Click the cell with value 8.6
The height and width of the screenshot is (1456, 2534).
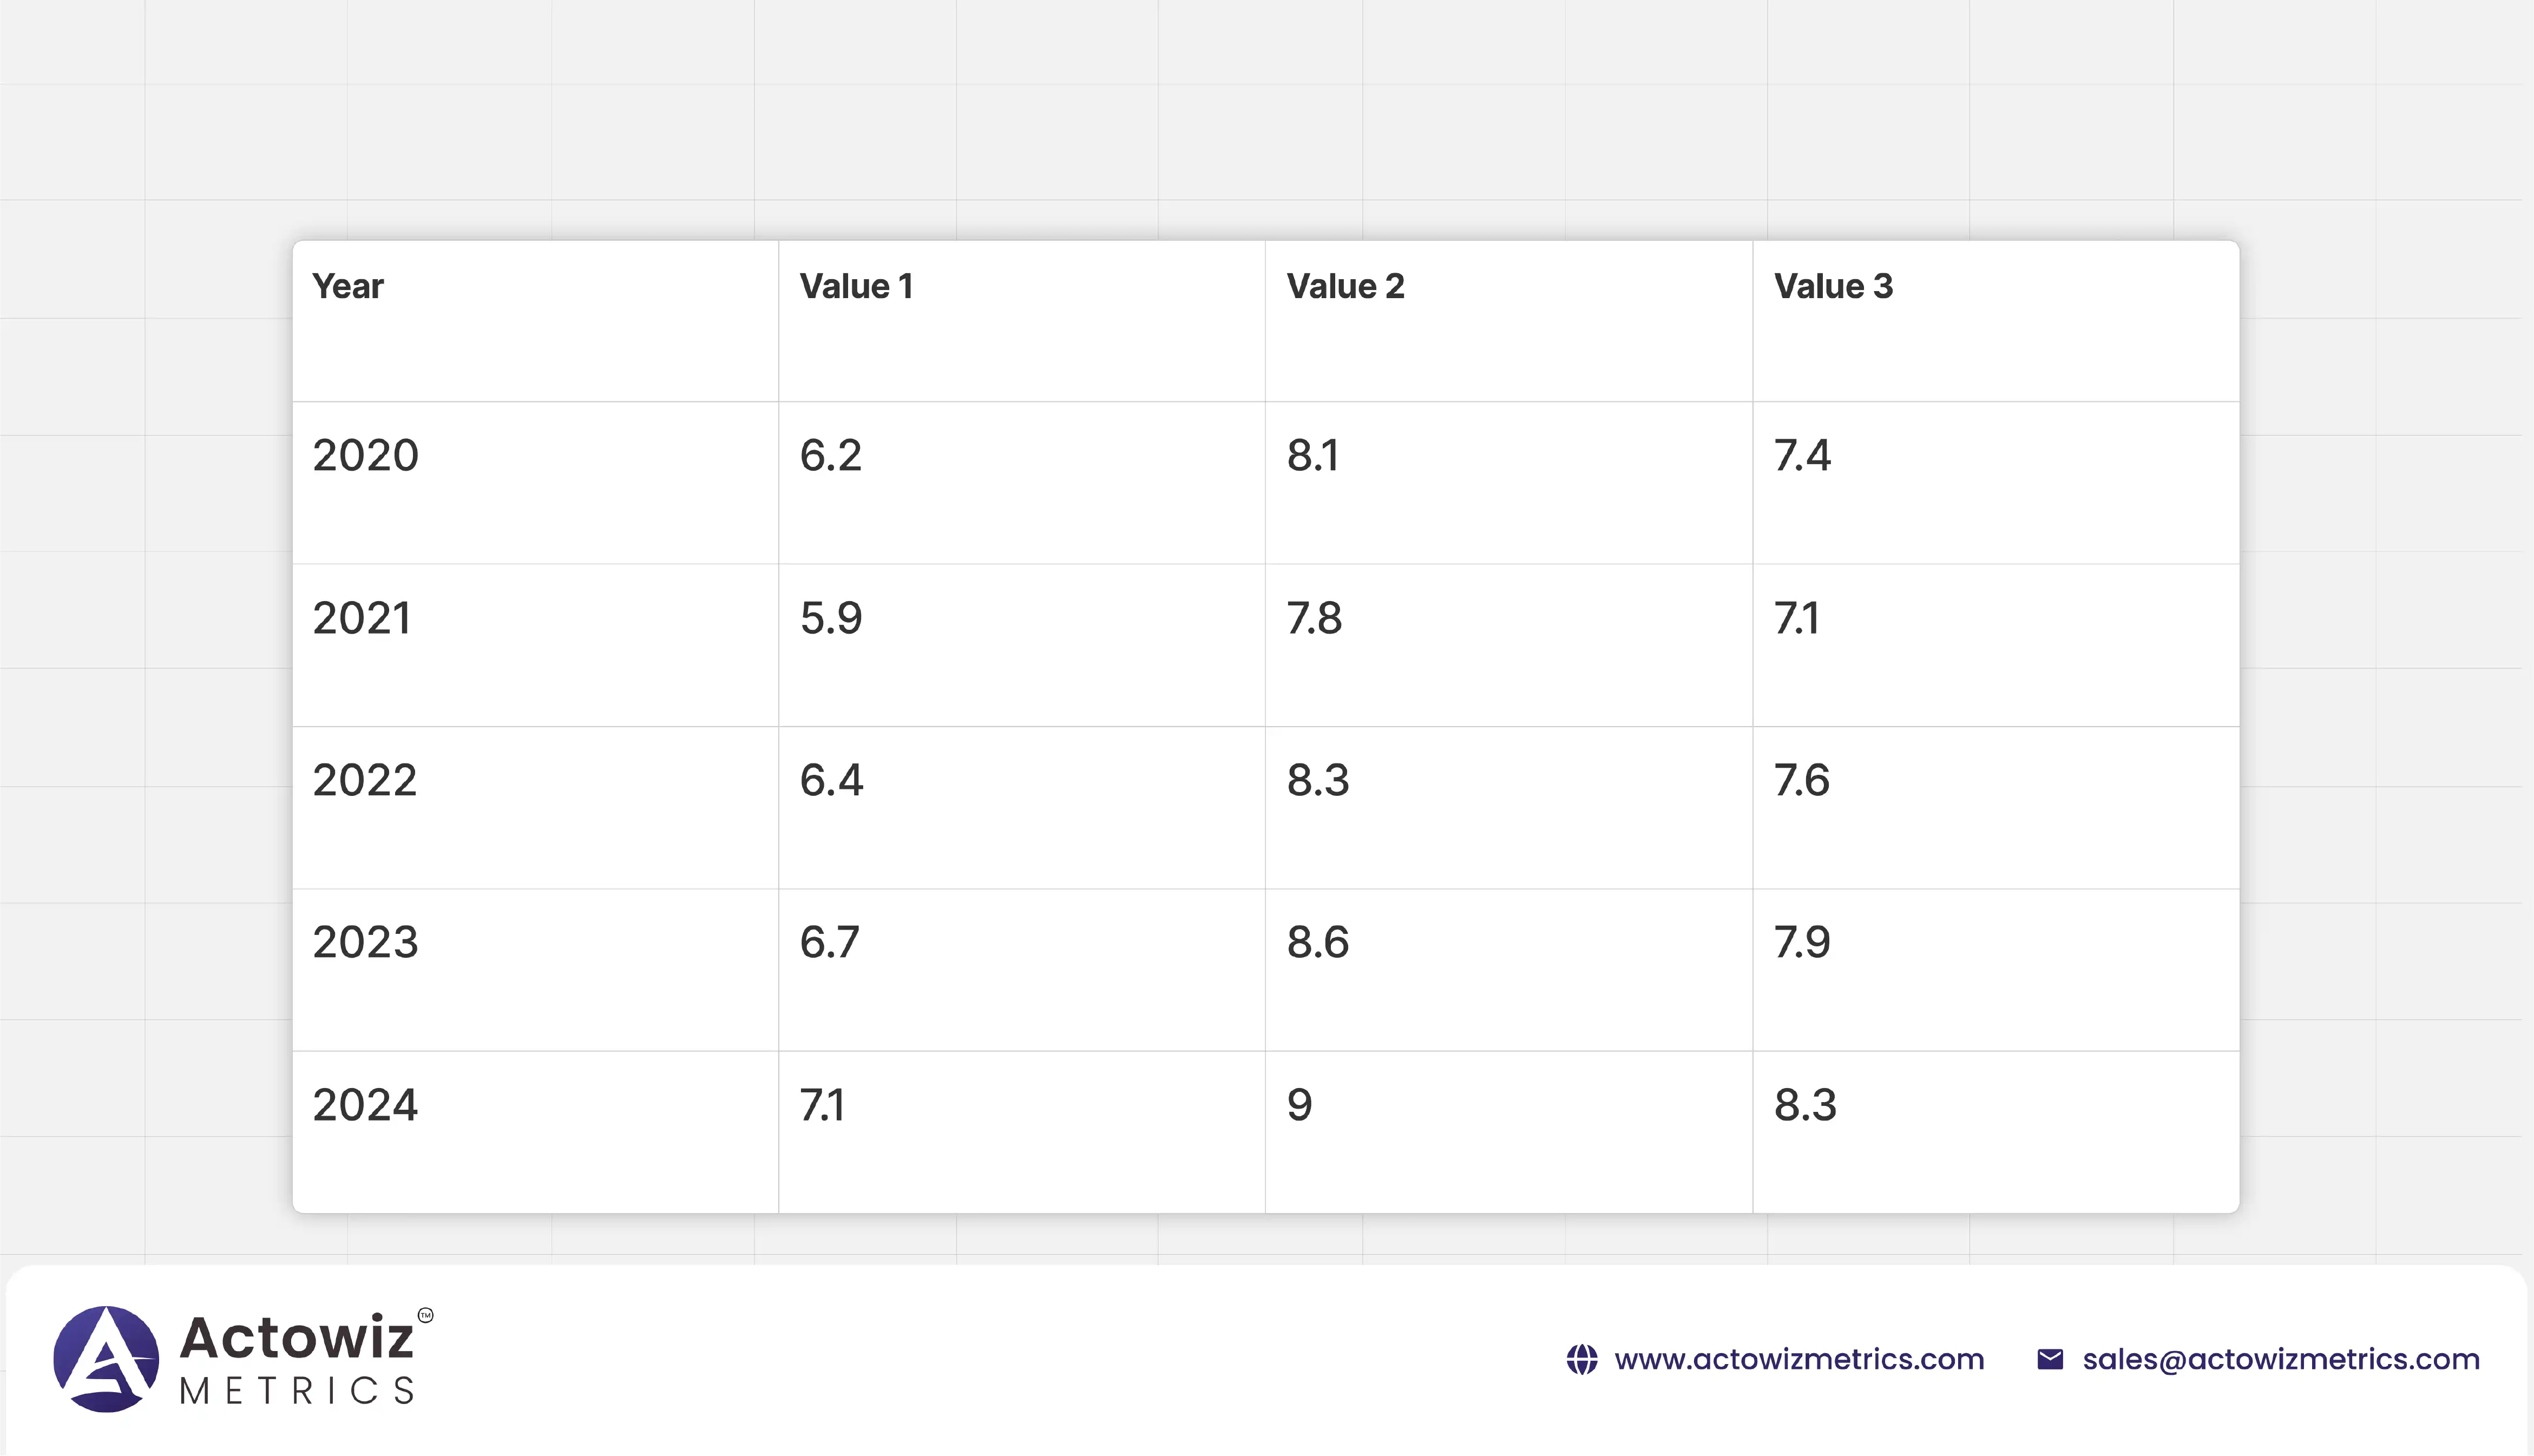pos(1318,943)
